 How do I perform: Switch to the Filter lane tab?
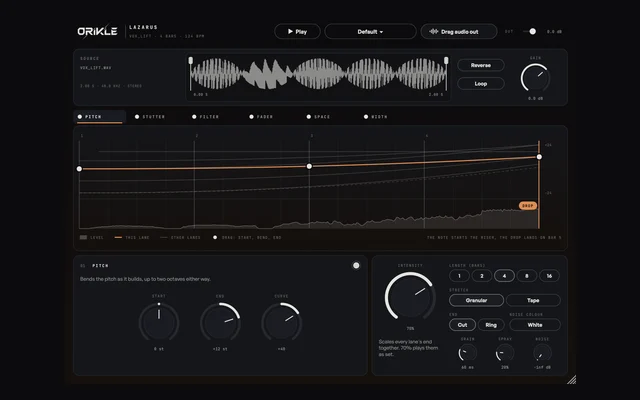click(205, 117)
